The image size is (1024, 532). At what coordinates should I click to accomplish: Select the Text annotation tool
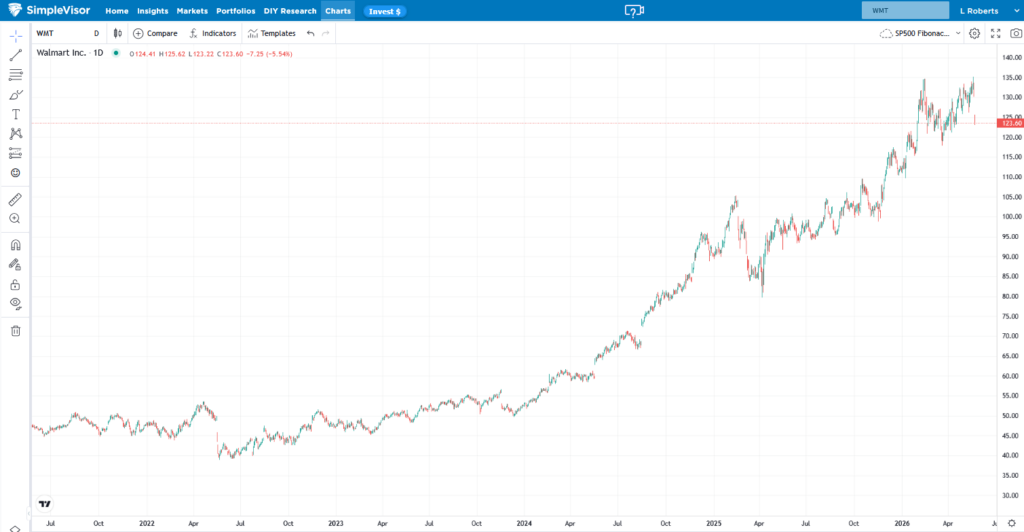point(16,114)
